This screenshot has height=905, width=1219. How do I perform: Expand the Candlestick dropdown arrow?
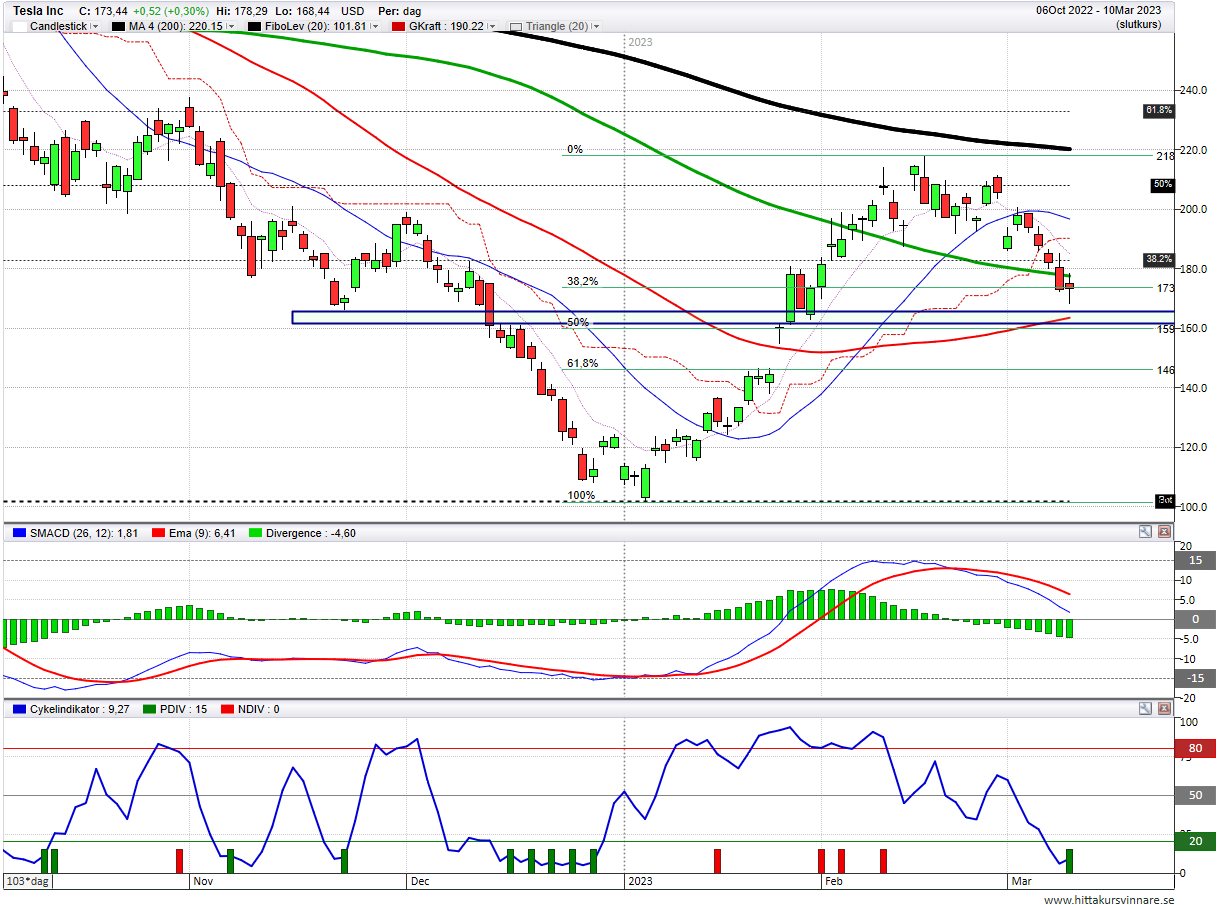(95, 26)
